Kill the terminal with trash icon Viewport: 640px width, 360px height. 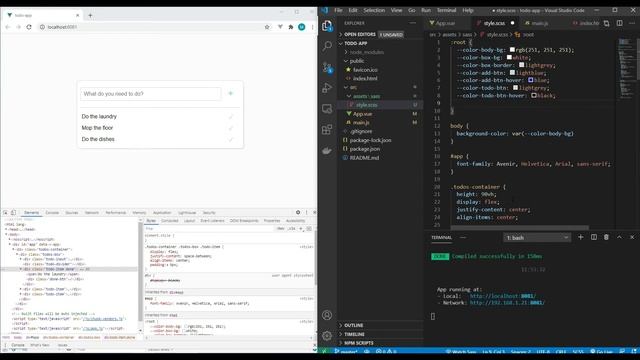coord(606,237)
